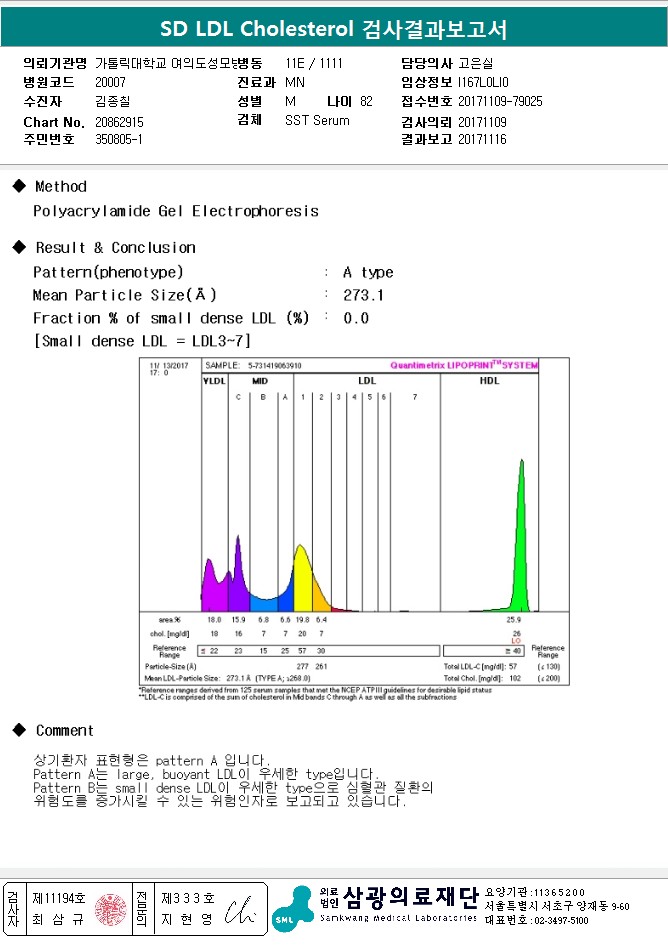This screenshot has width=668, height=947.
Task: Select 'Polyacrylamide Gel Electrophoresis' text
Action: click(176, 211)
